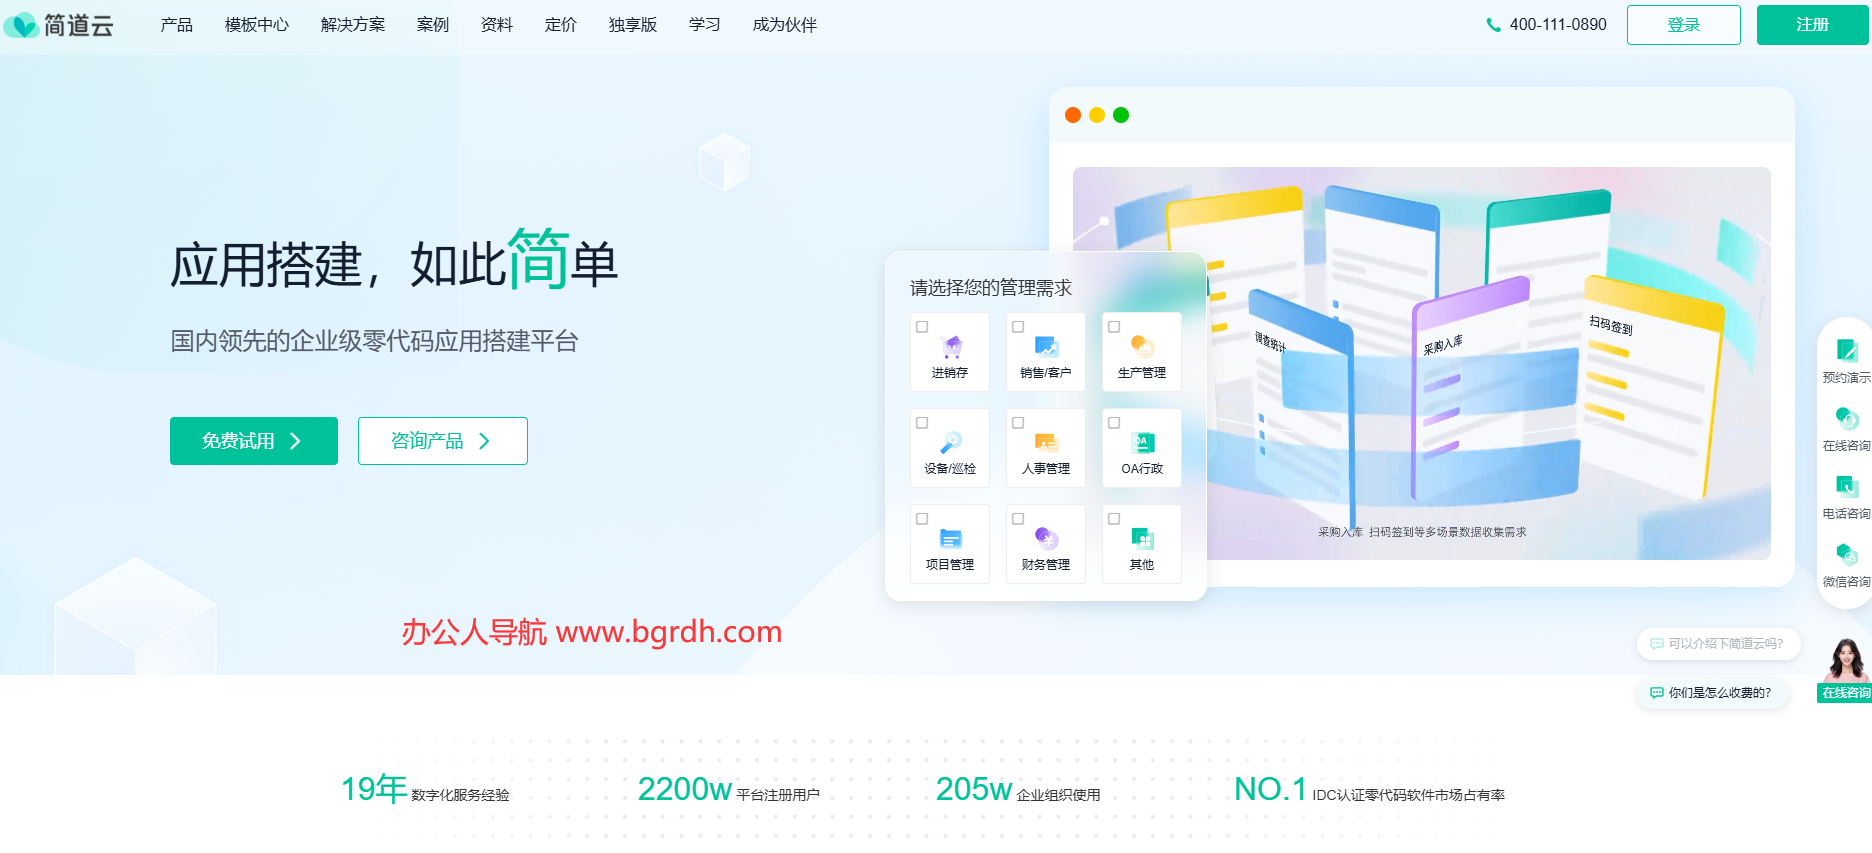Open the 资料 menu
Screen dimensions: 1872x853
coord(496,25)
